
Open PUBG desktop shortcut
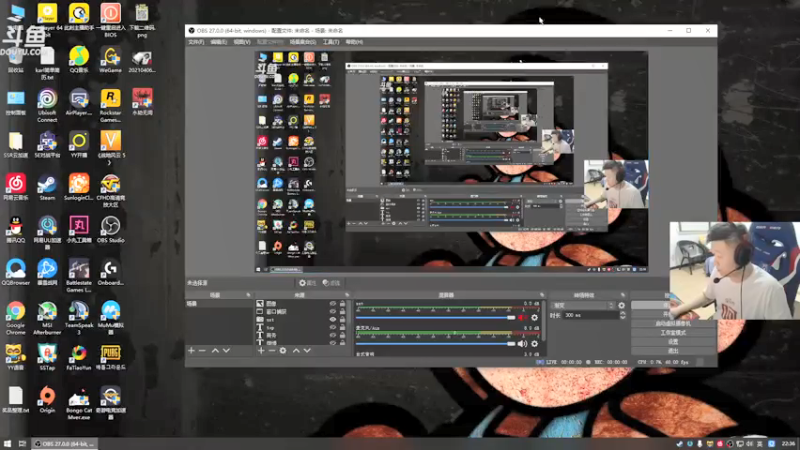tap(110, 357)
